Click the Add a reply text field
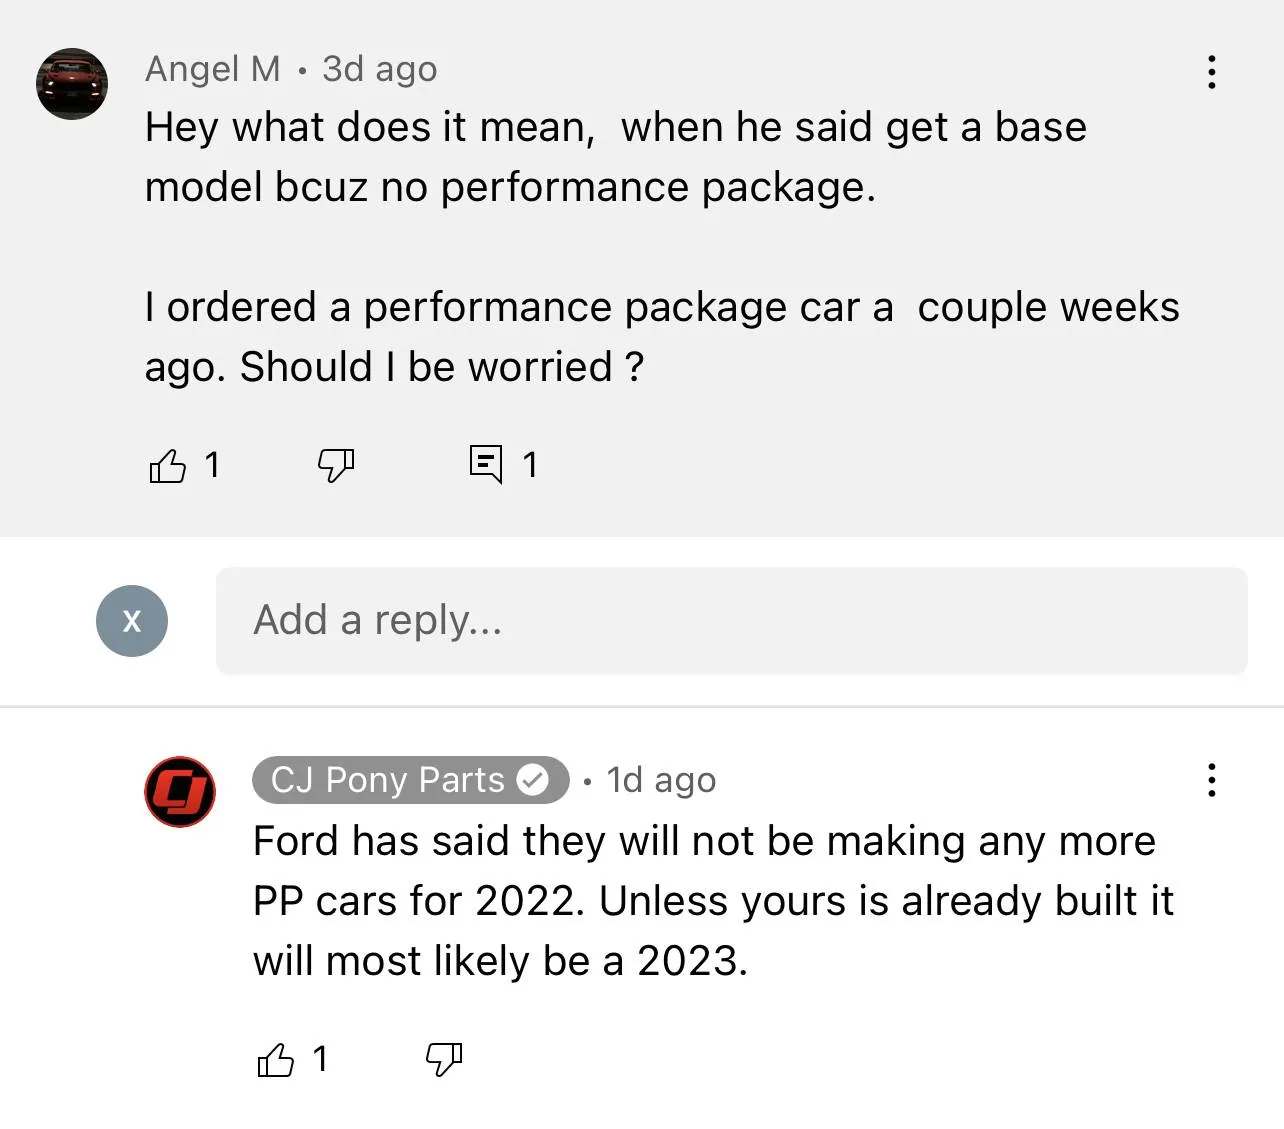The width and height of the screenshot is (1284, 1129). click(732, 621)
